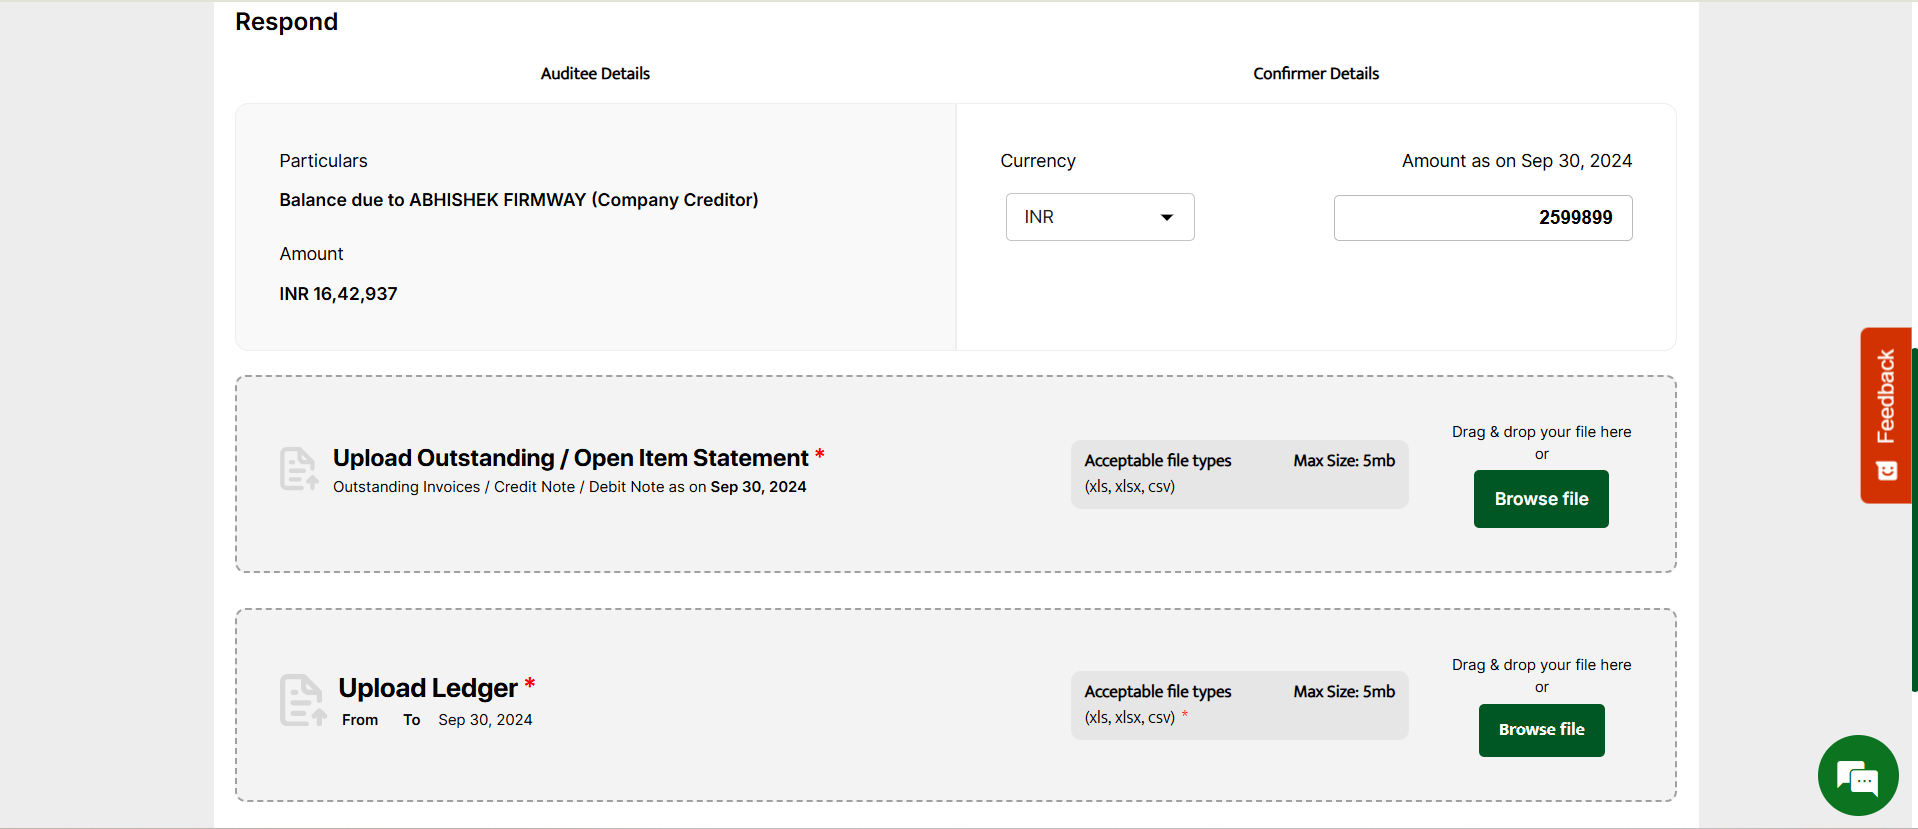Click the auditee amount INR 16,42,937
1918x829 pixels.
[x=338, y=294]
